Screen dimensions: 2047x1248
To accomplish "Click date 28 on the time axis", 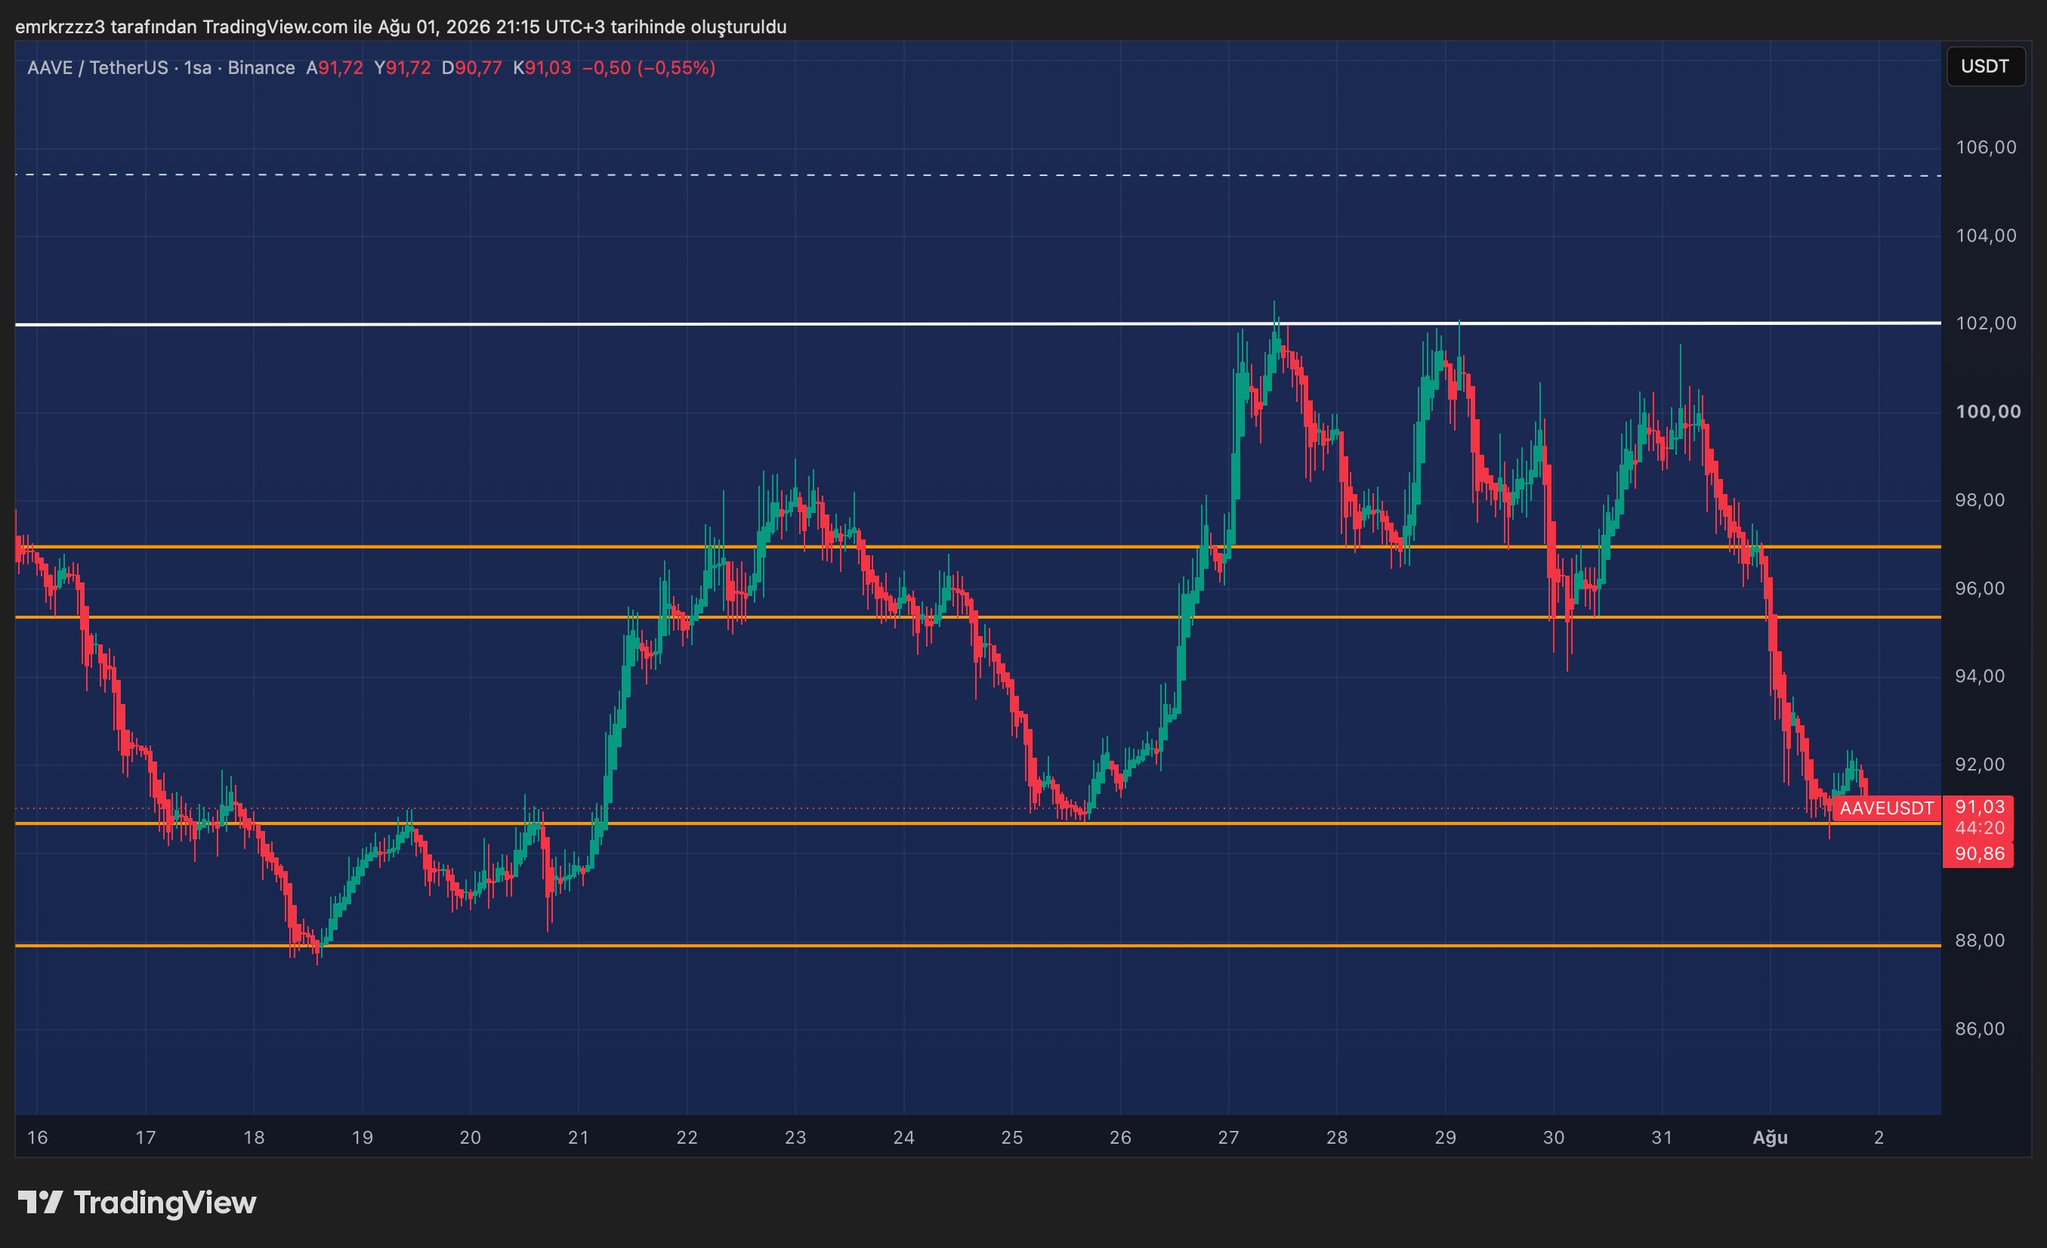I will (1337, 1137).
